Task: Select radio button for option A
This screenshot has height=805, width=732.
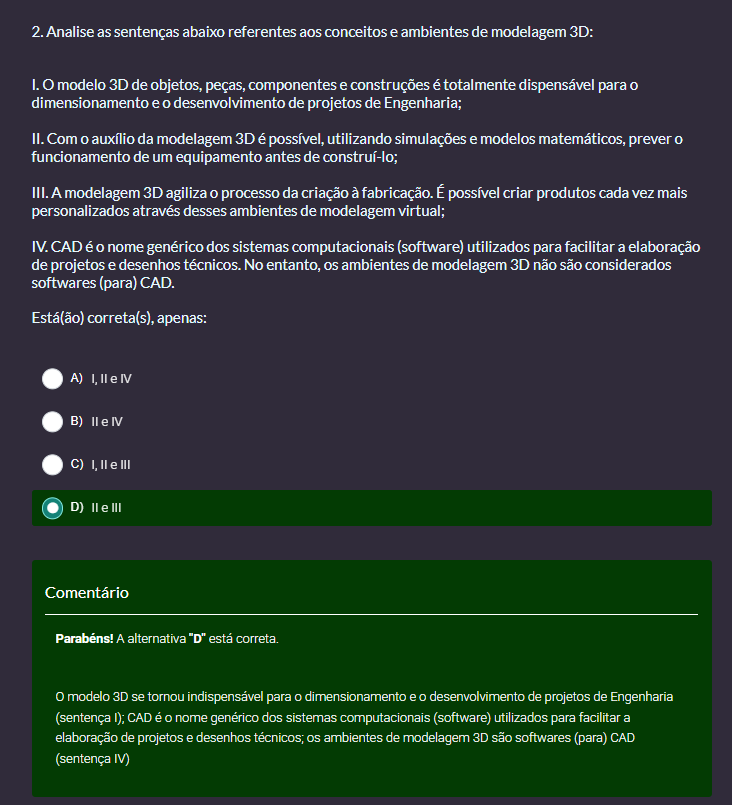Action: 52,379
